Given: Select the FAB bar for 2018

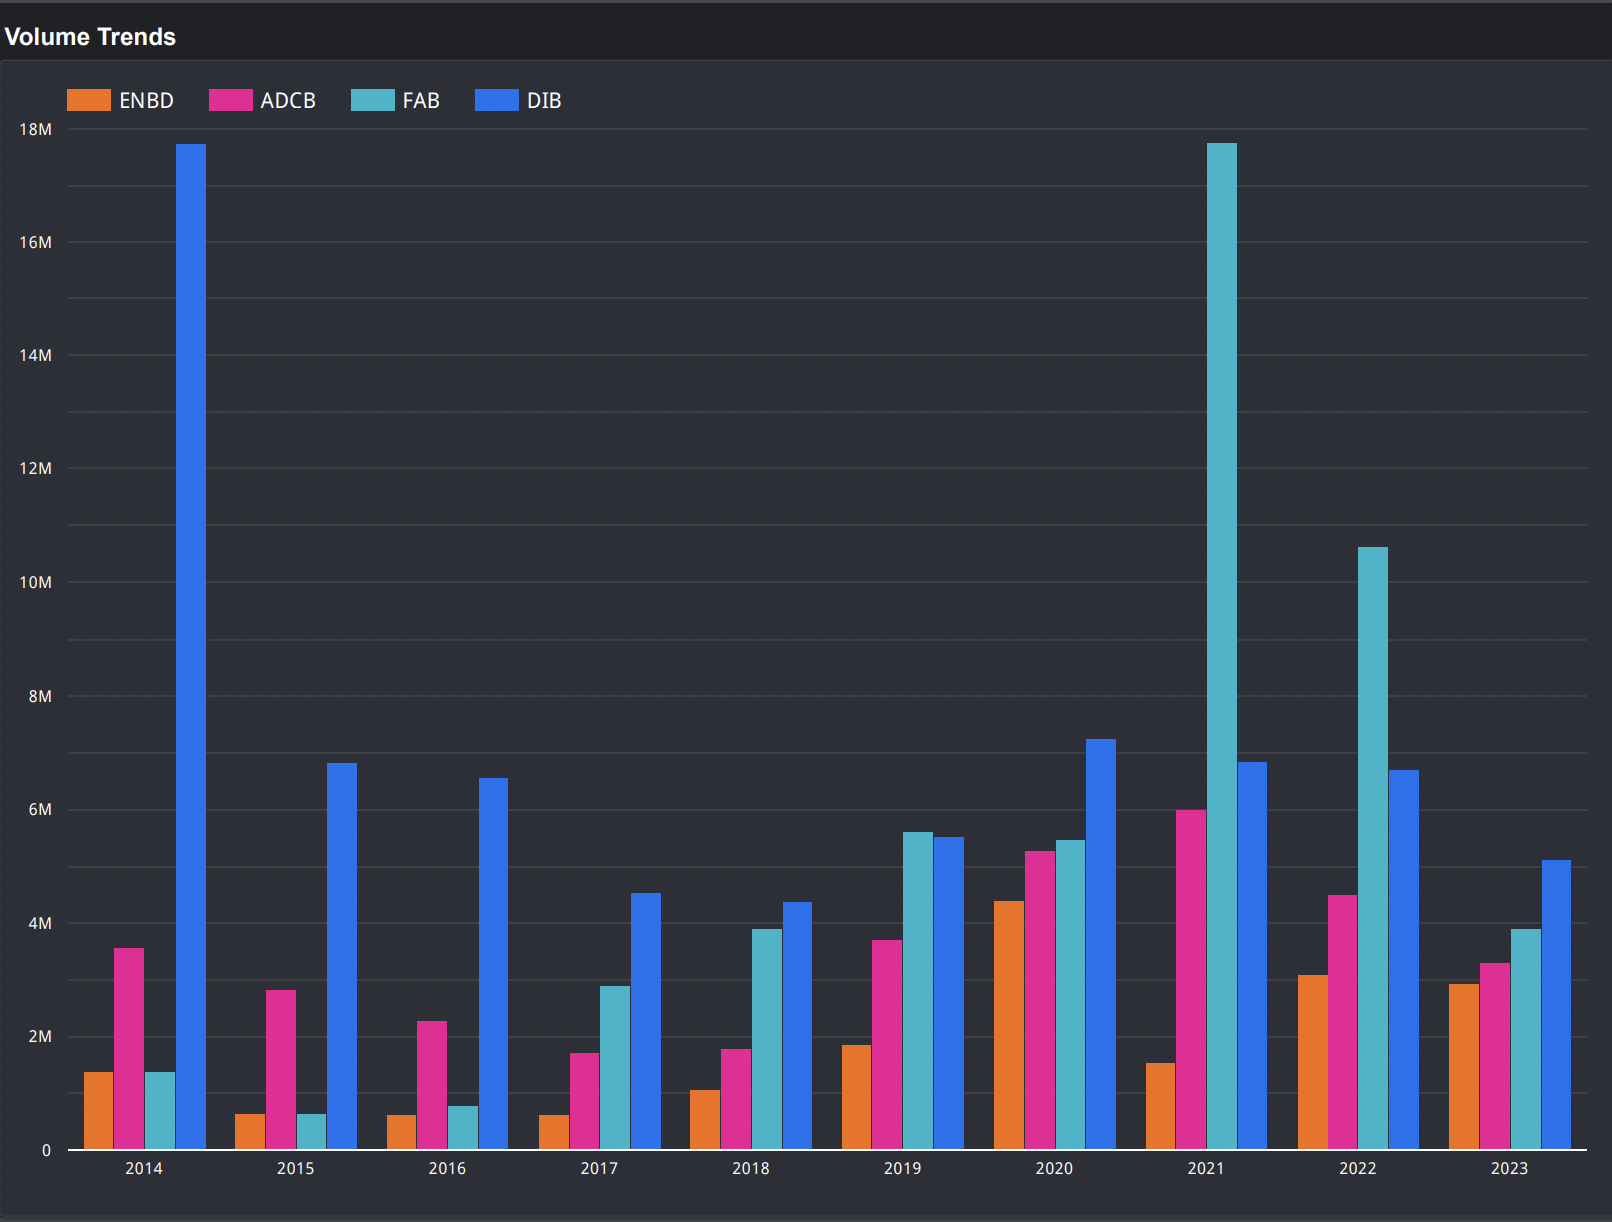Looking at the screenshot, I should (767, 1039).
